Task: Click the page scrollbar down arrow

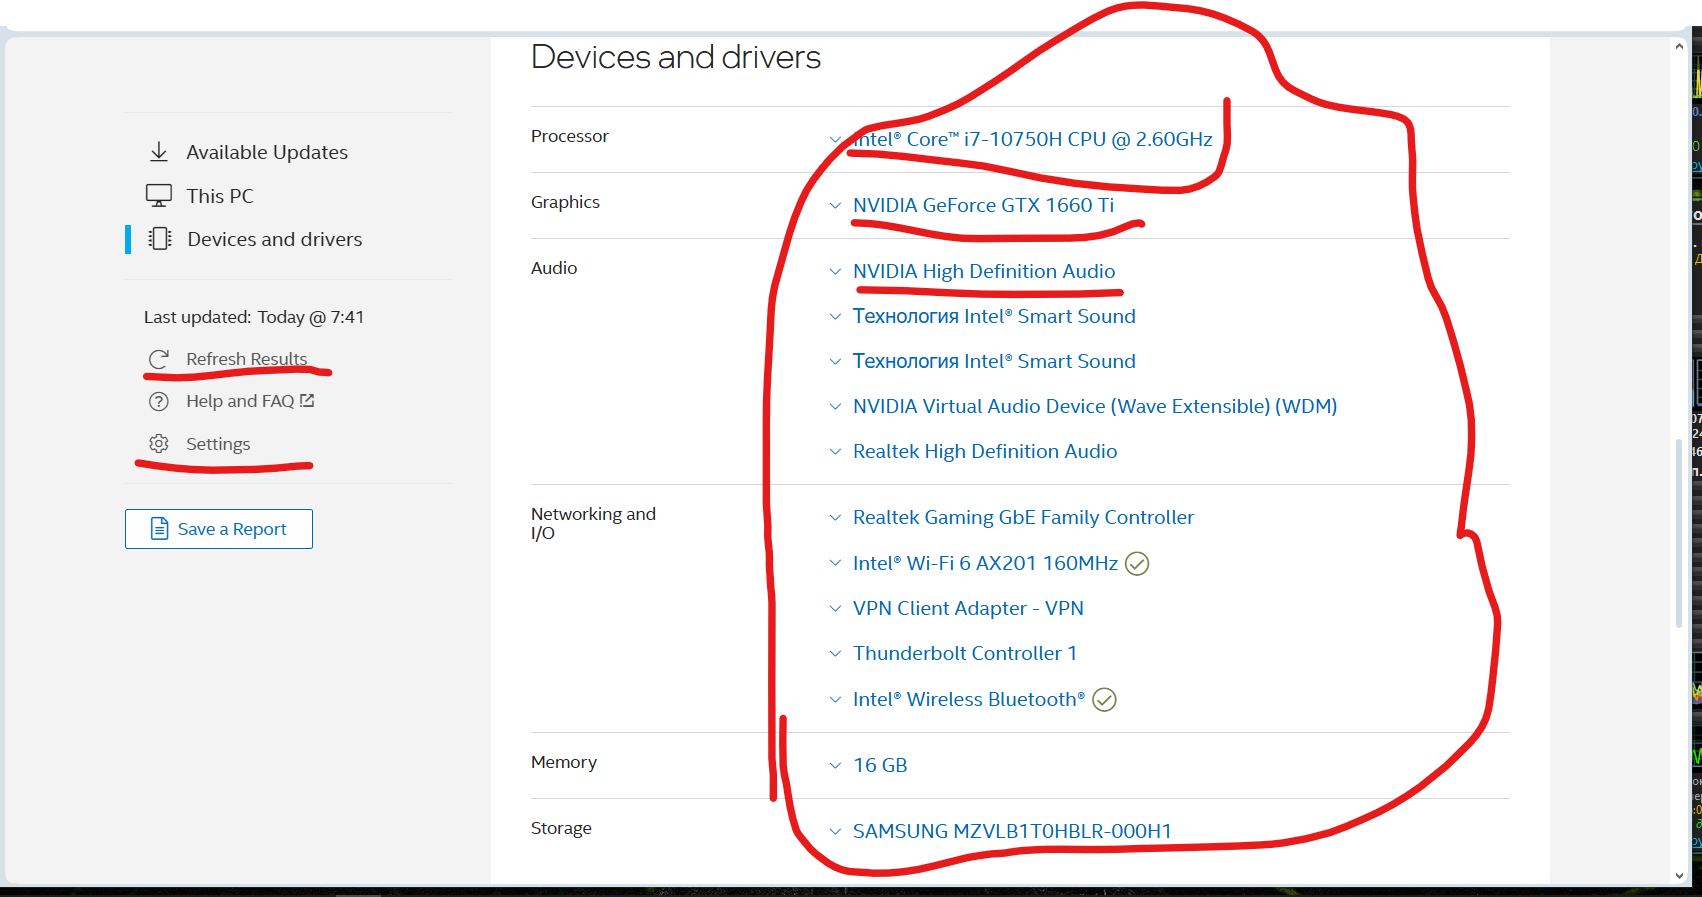Action: [x=1679, y=876]
